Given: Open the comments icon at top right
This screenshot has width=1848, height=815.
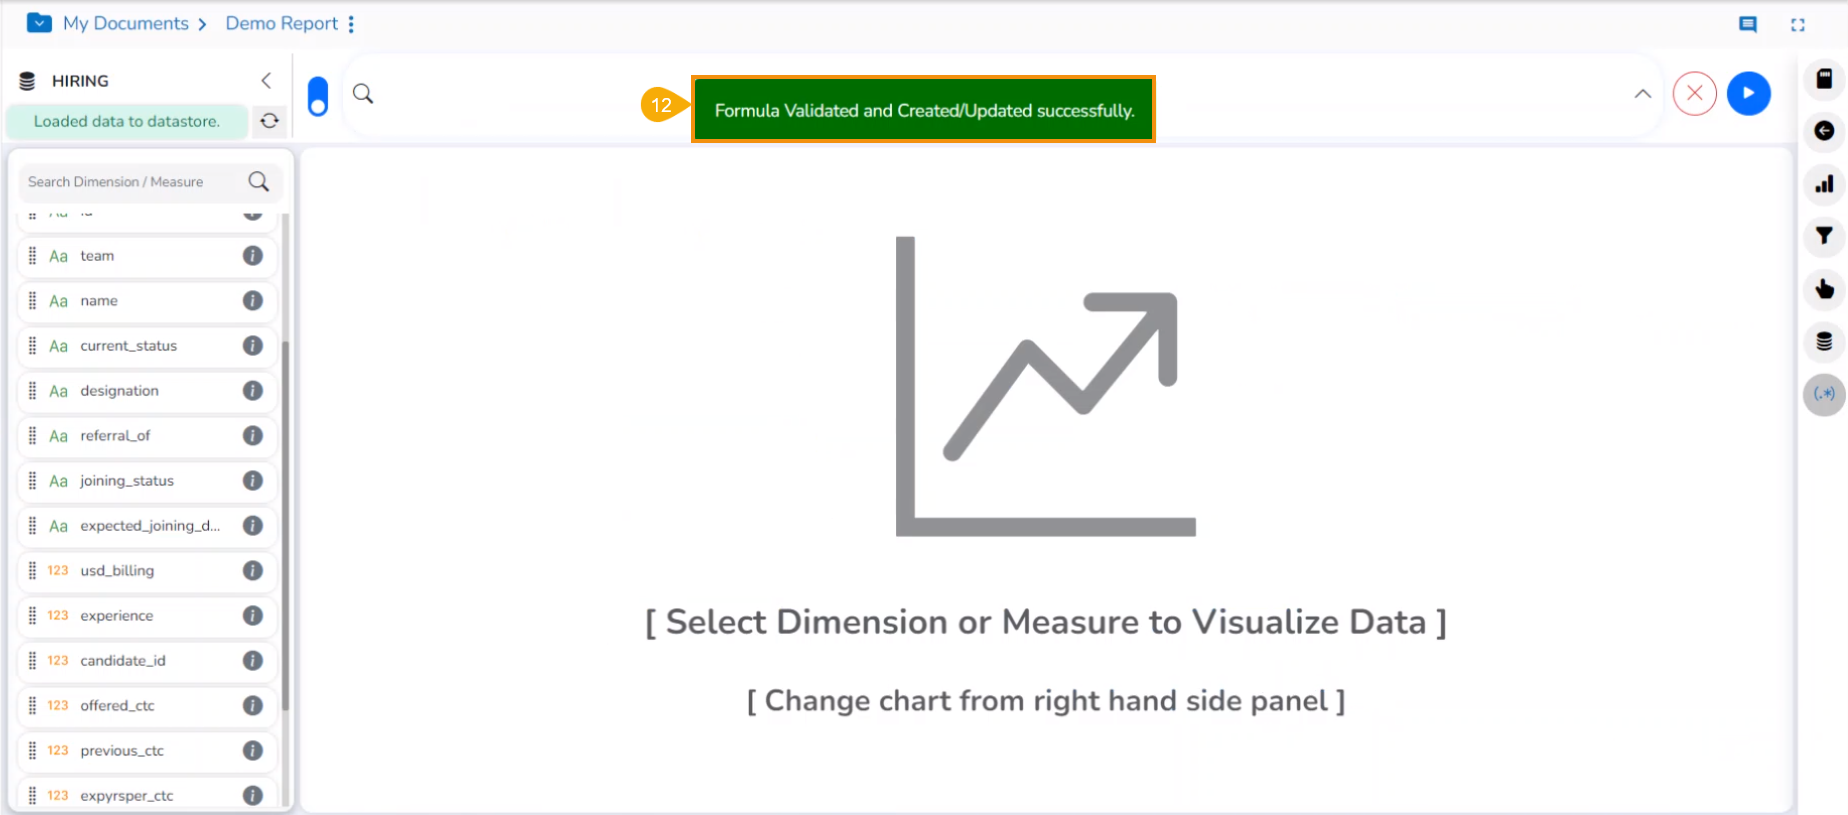Looking at the screenshot, I should pos(1748,25).
